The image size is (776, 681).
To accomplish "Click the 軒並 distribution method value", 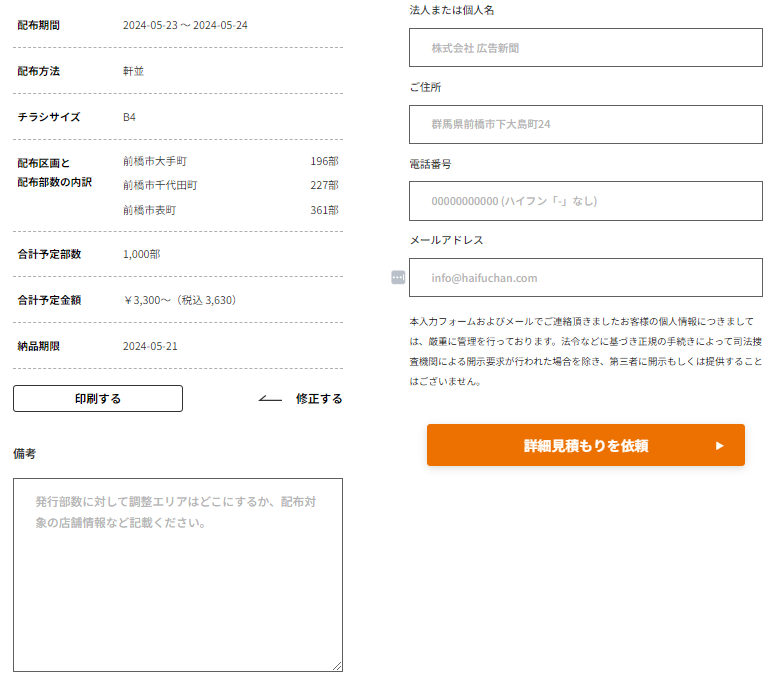I will [133, 71].
